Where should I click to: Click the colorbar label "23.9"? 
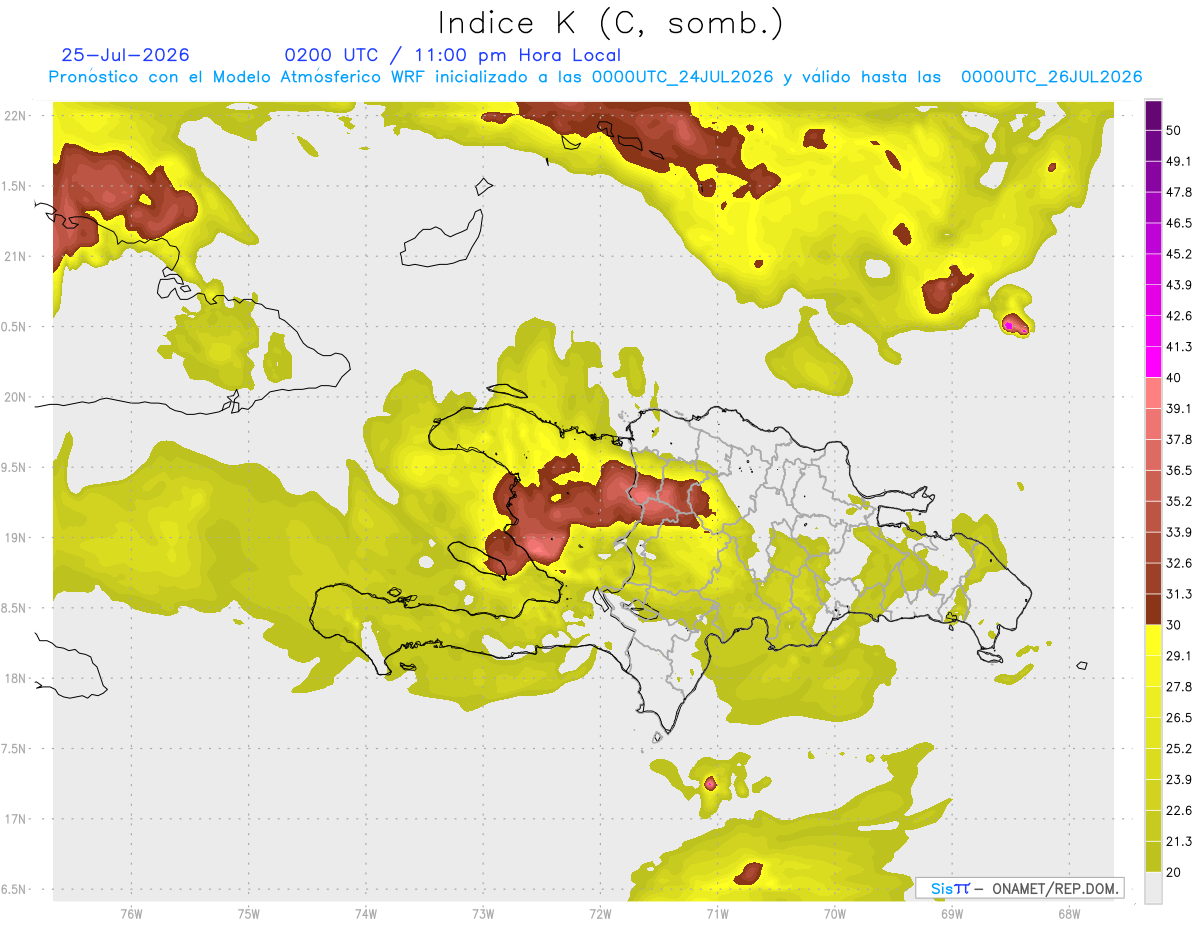point(1178,780)
